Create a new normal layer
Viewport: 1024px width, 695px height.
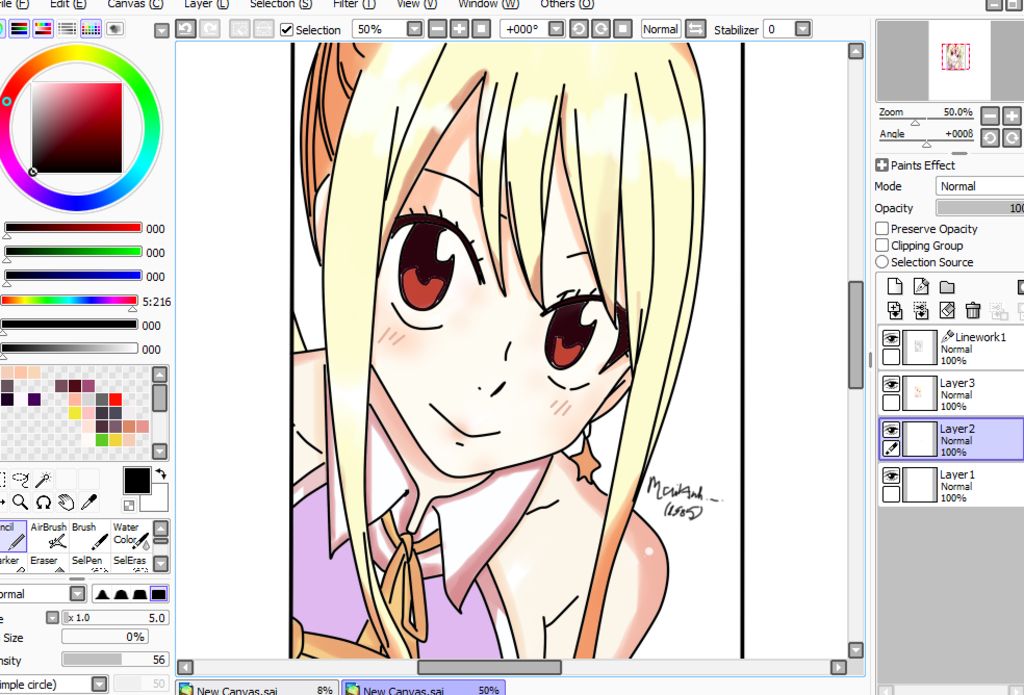click(895, 286)
